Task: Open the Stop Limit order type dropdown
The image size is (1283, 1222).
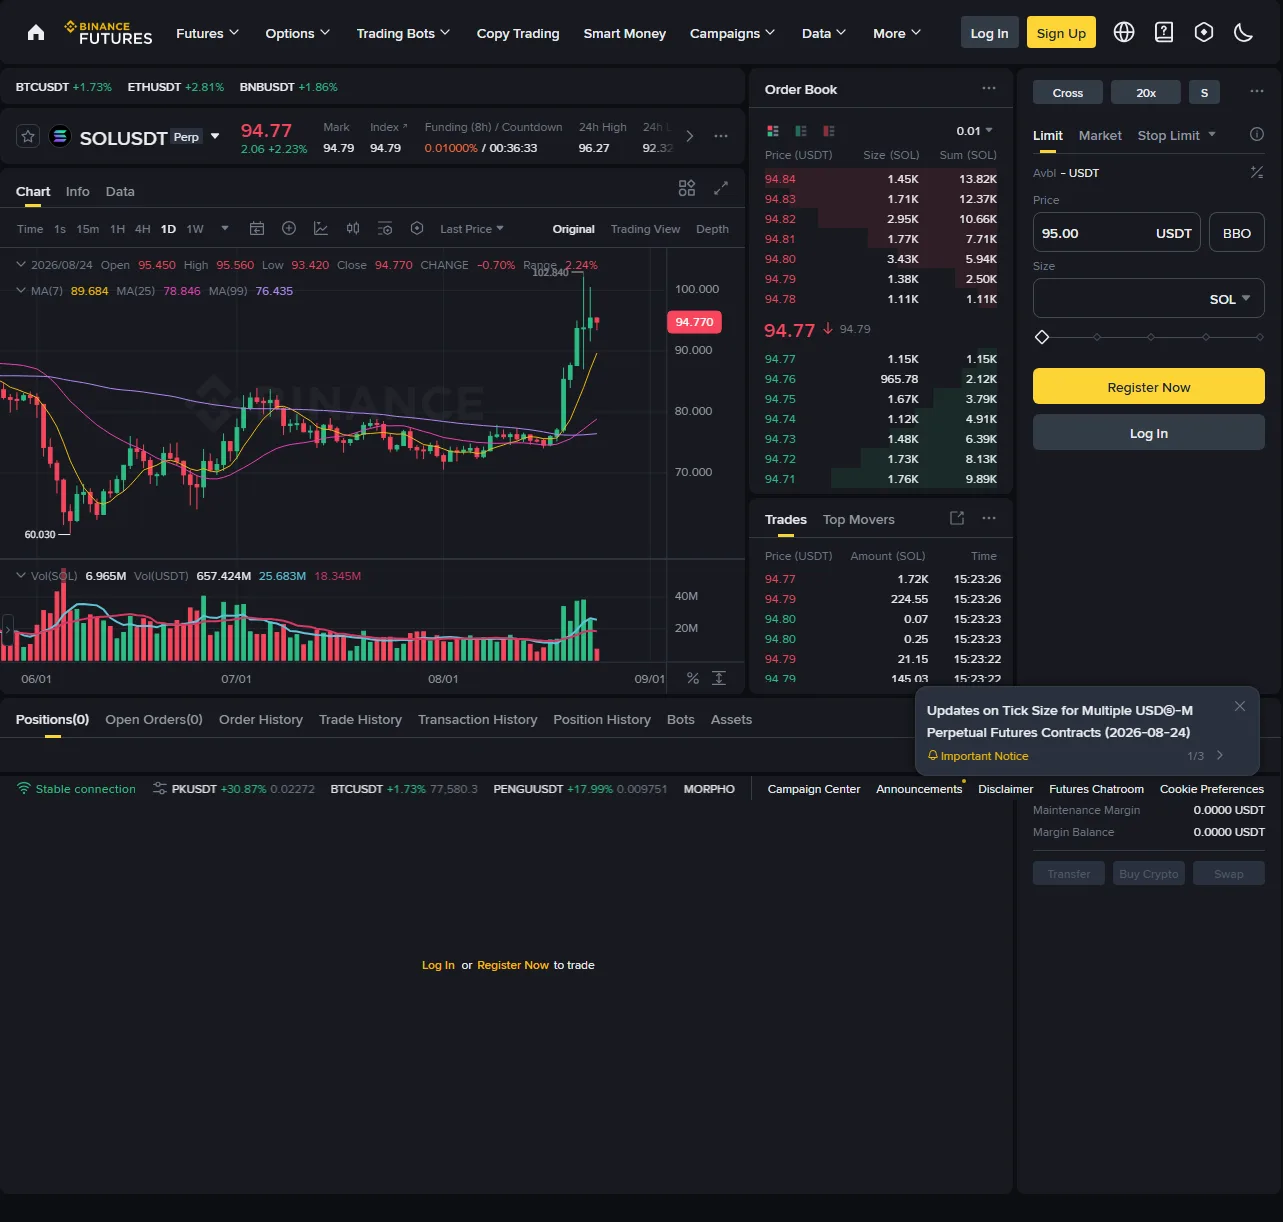Action: tap(1176, 135)
